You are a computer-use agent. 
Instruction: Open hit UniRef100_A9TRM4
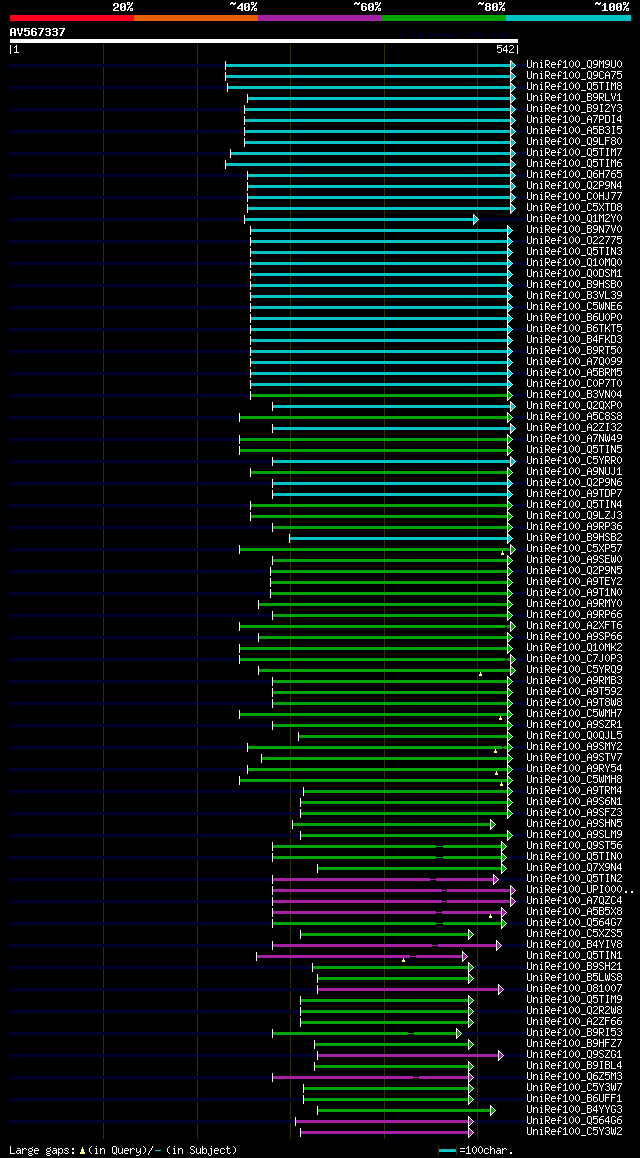coord(574,791)
